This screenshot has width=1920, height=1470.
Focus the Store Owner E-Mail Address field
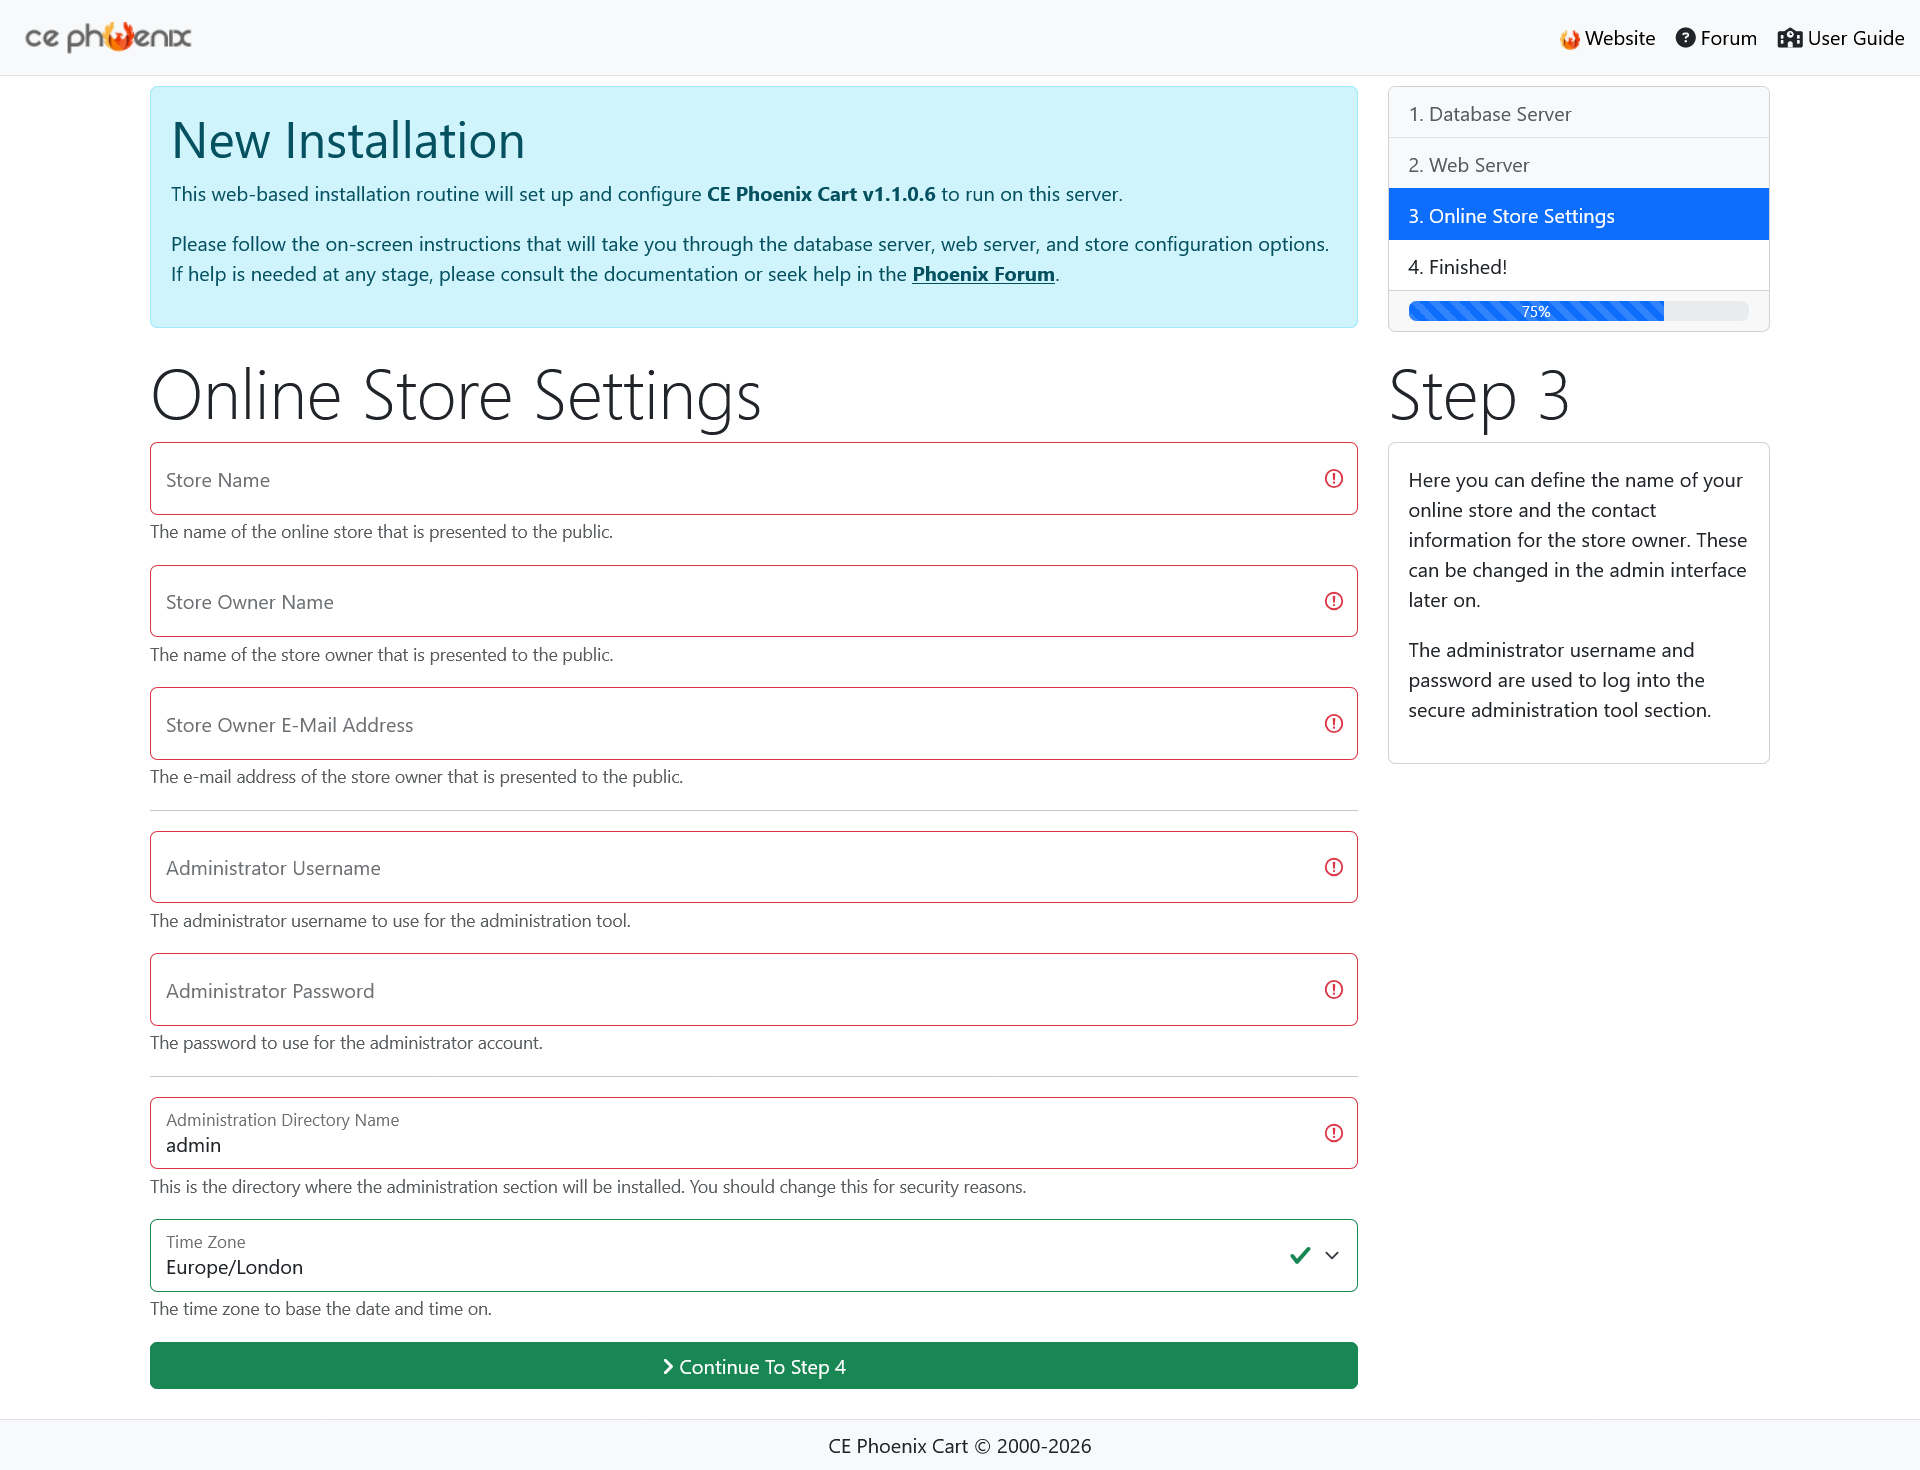(x=754, y=723)
